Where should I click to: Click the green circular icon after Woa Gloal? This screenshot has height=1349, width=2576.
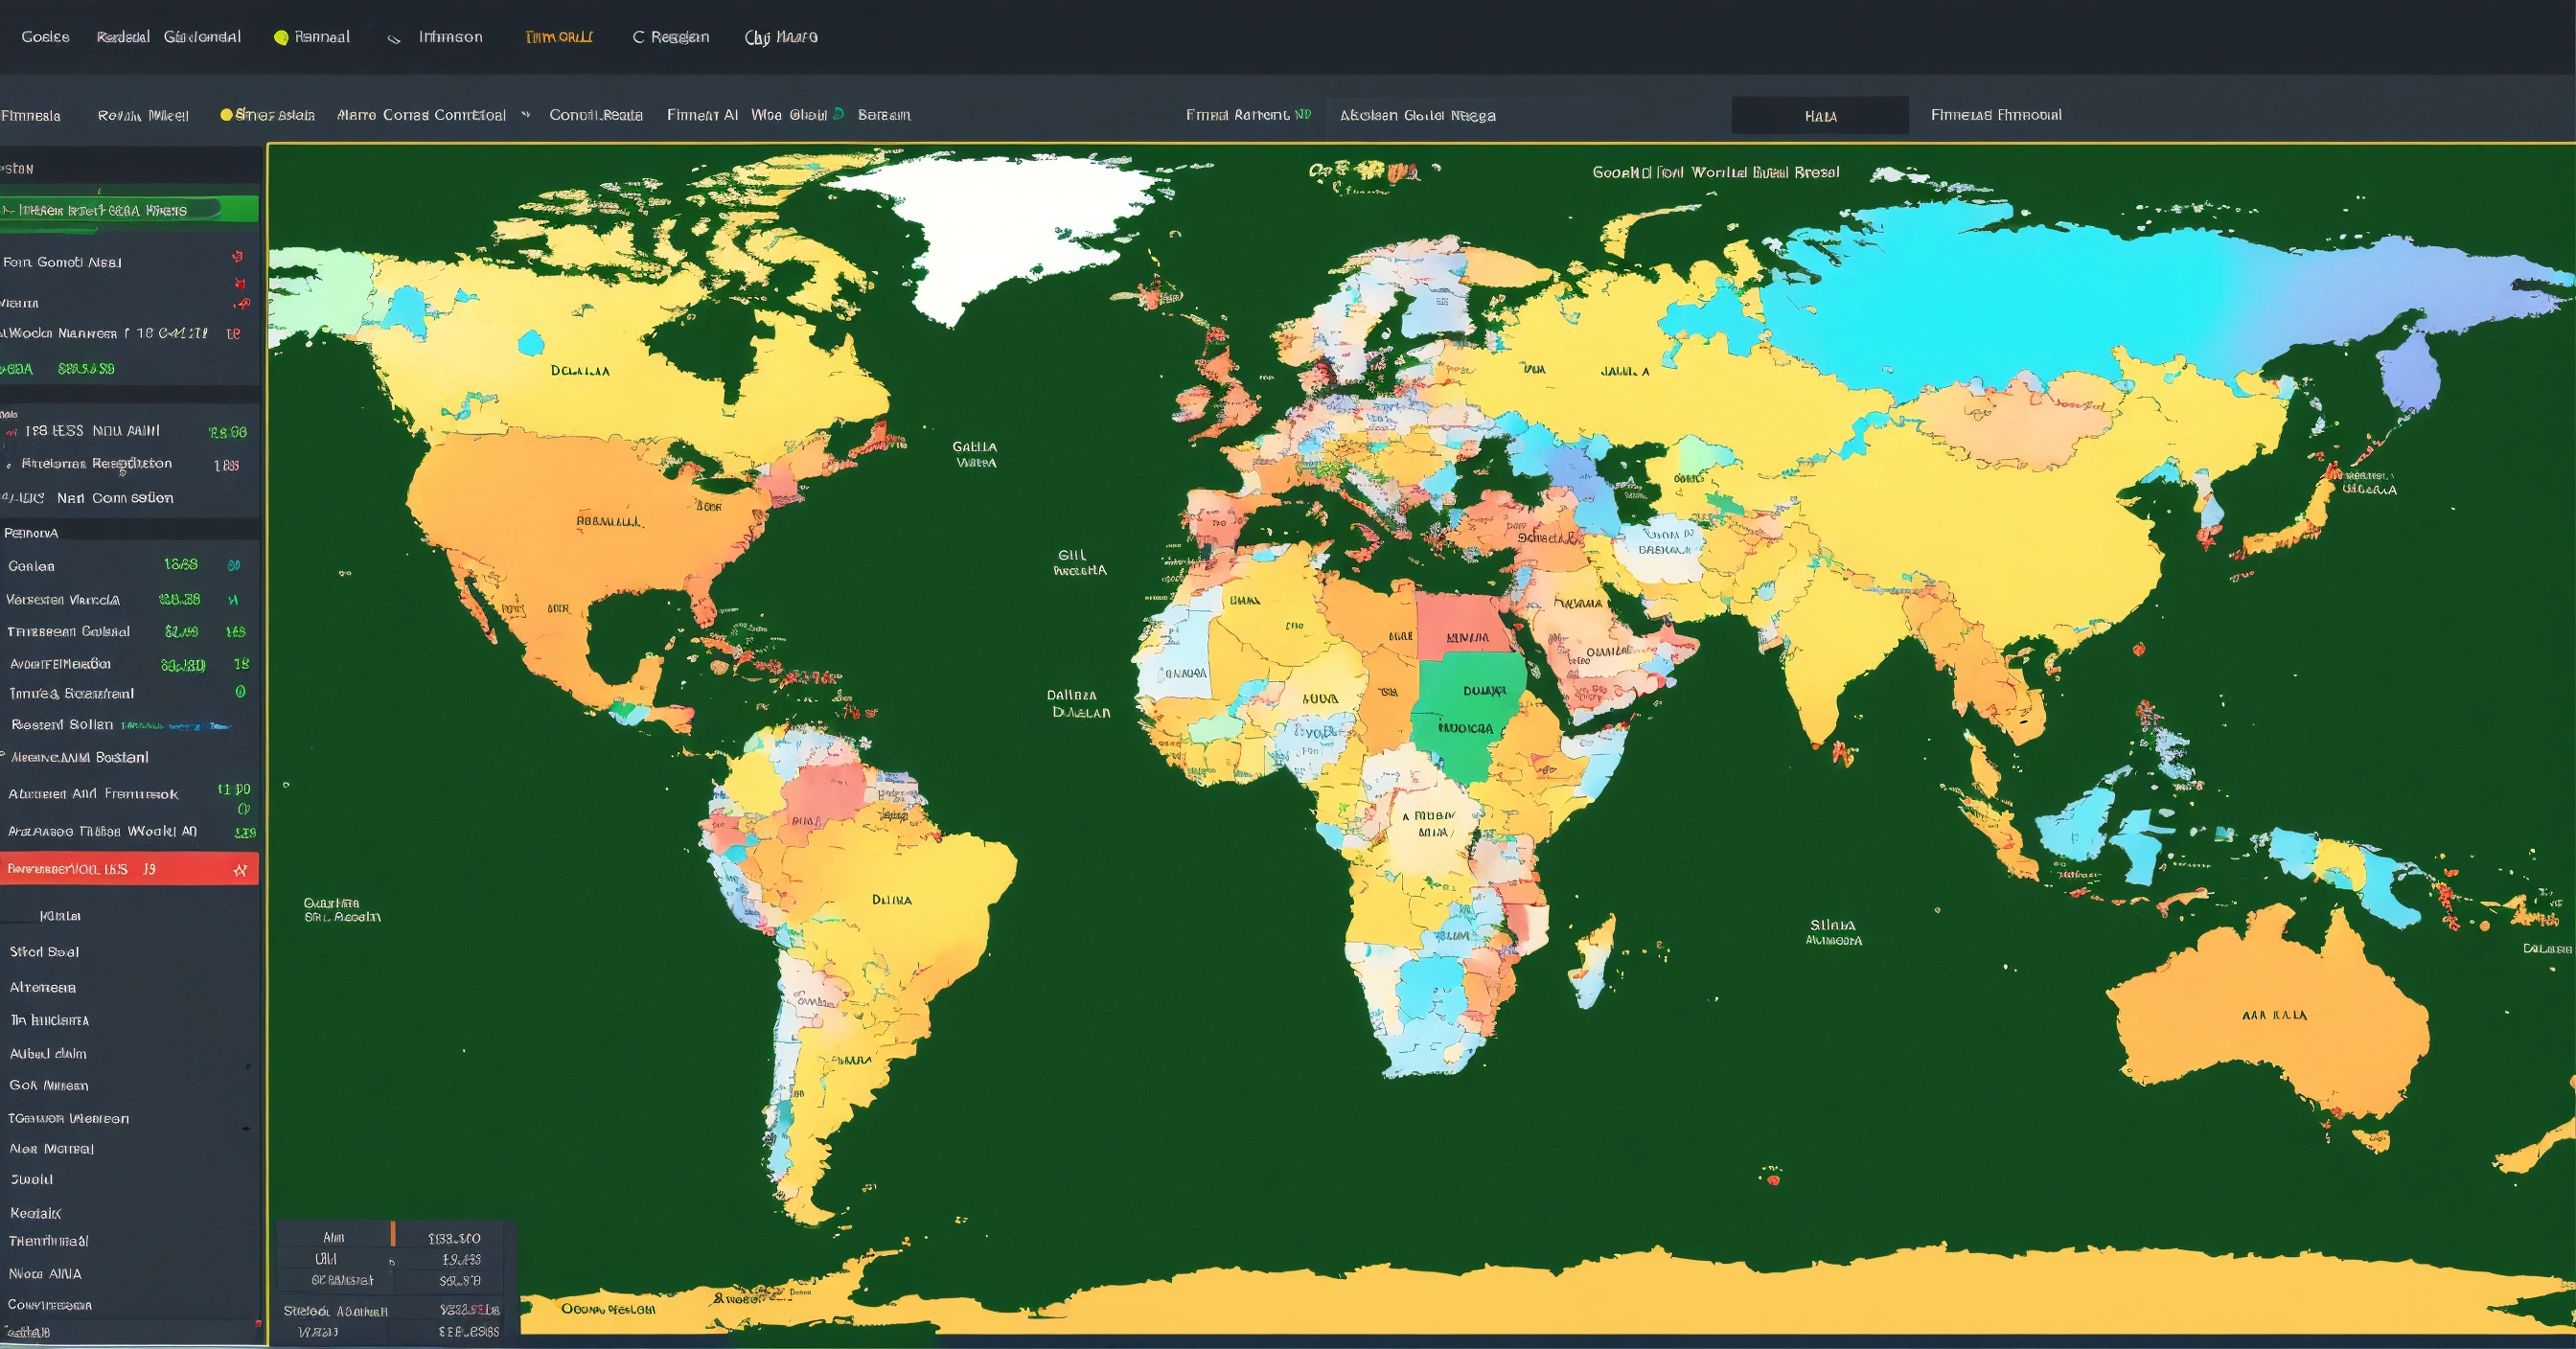[838, 114]
